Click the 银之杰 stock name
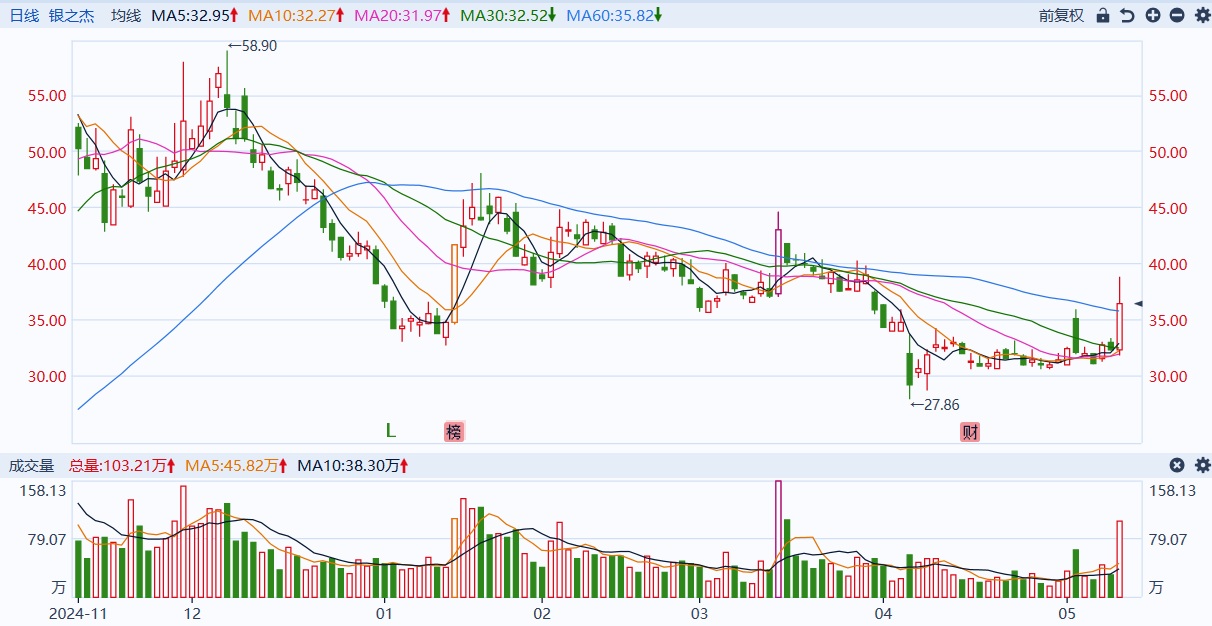 [71, 15]
